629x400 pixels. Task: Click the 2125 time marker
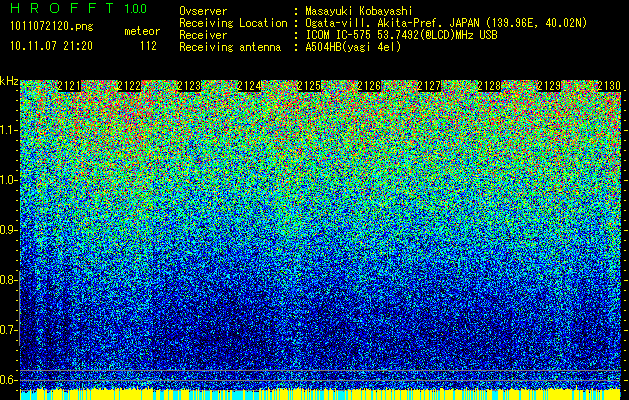click(x=309, y=86)
